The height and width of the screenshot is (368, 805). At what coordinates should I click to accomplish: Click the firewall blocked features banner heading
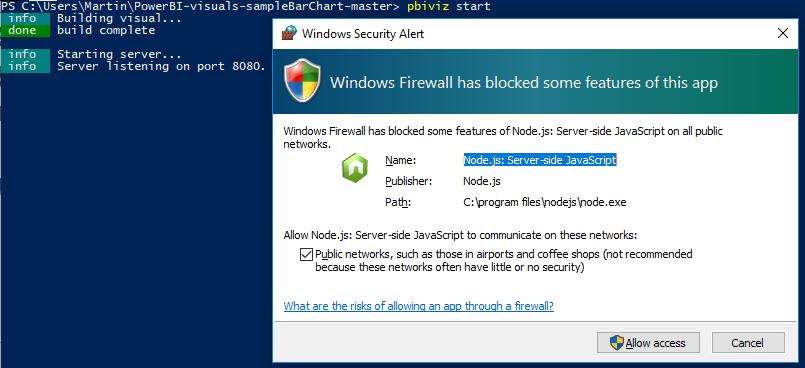[524, 83]
